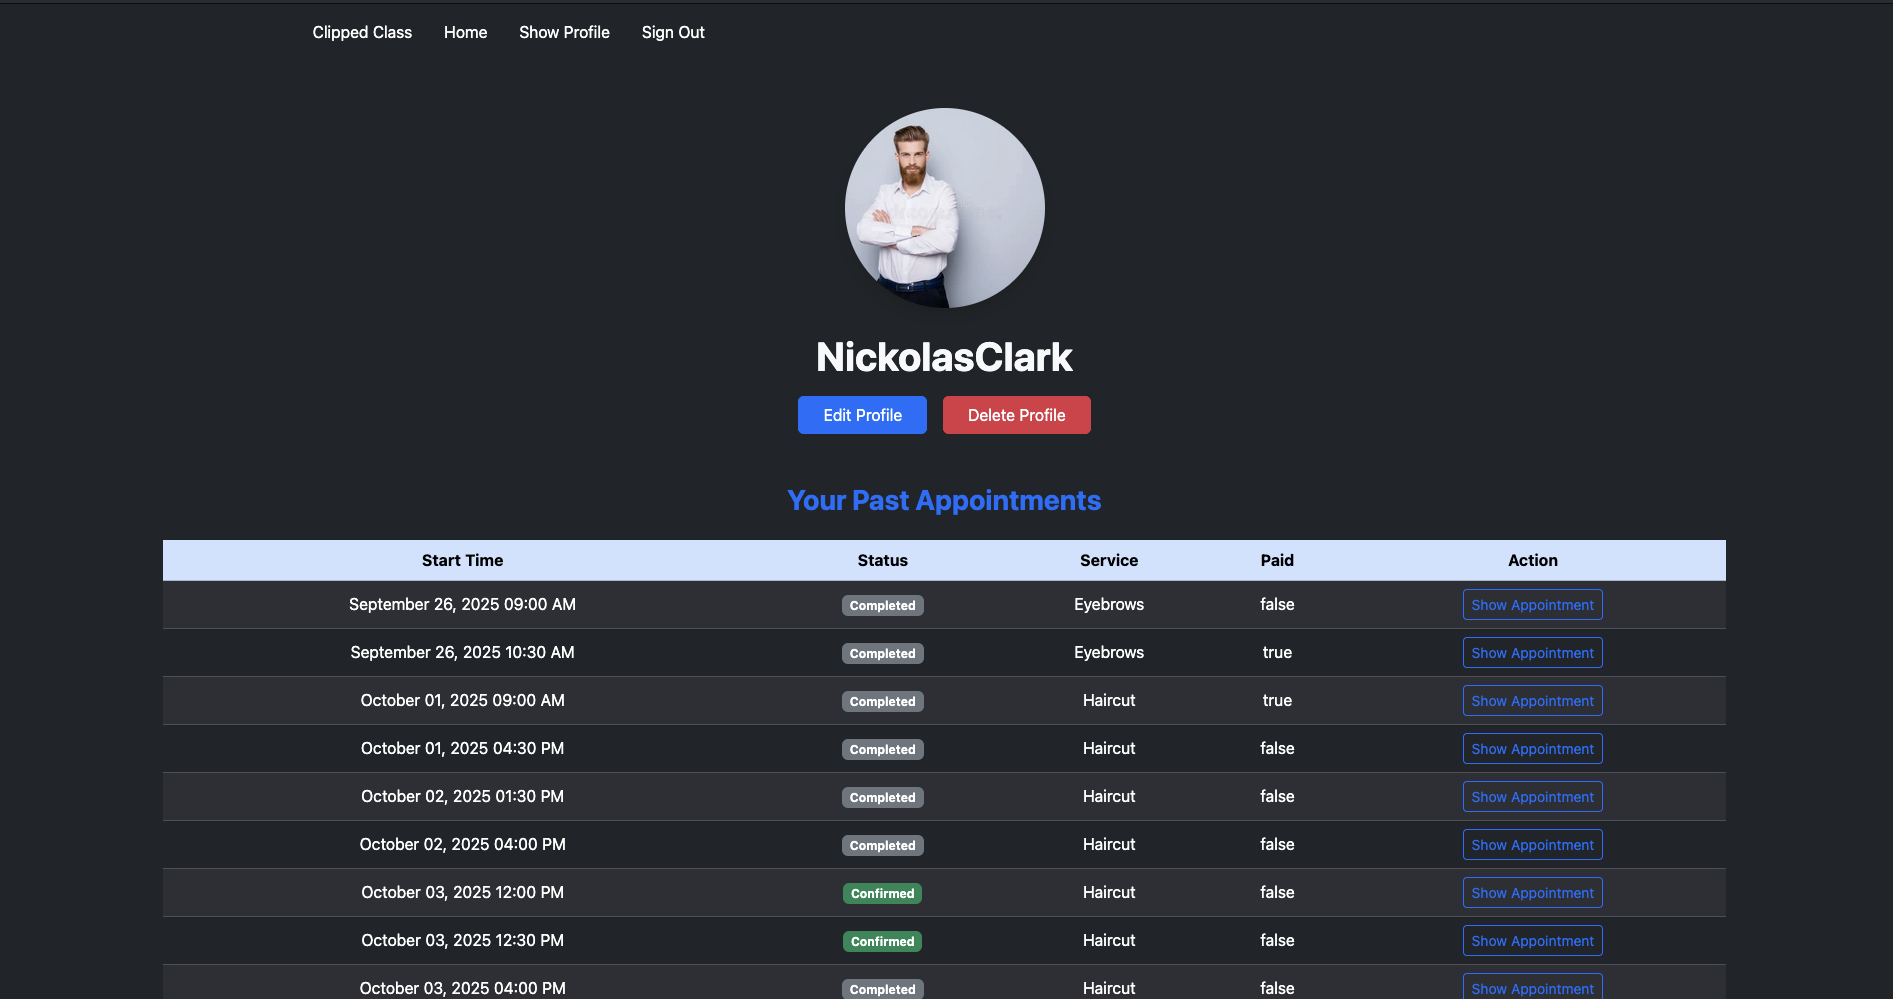Show appointment for October 01 04:30 PM
The width and height of the screenshot is (1893, 999).
[1532, 749]
